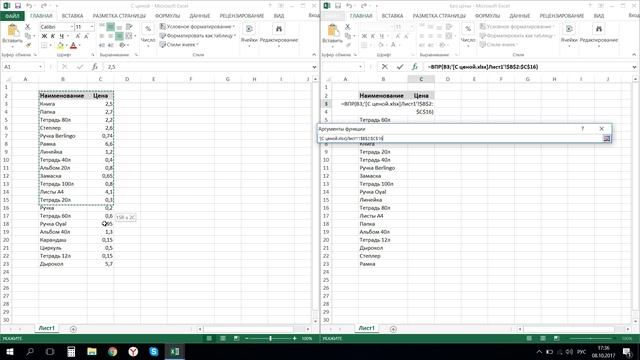The height and width of the screenshot is (360, 640).
Task: Open font size 11 dropdown in left window
Action: [92, 27]
